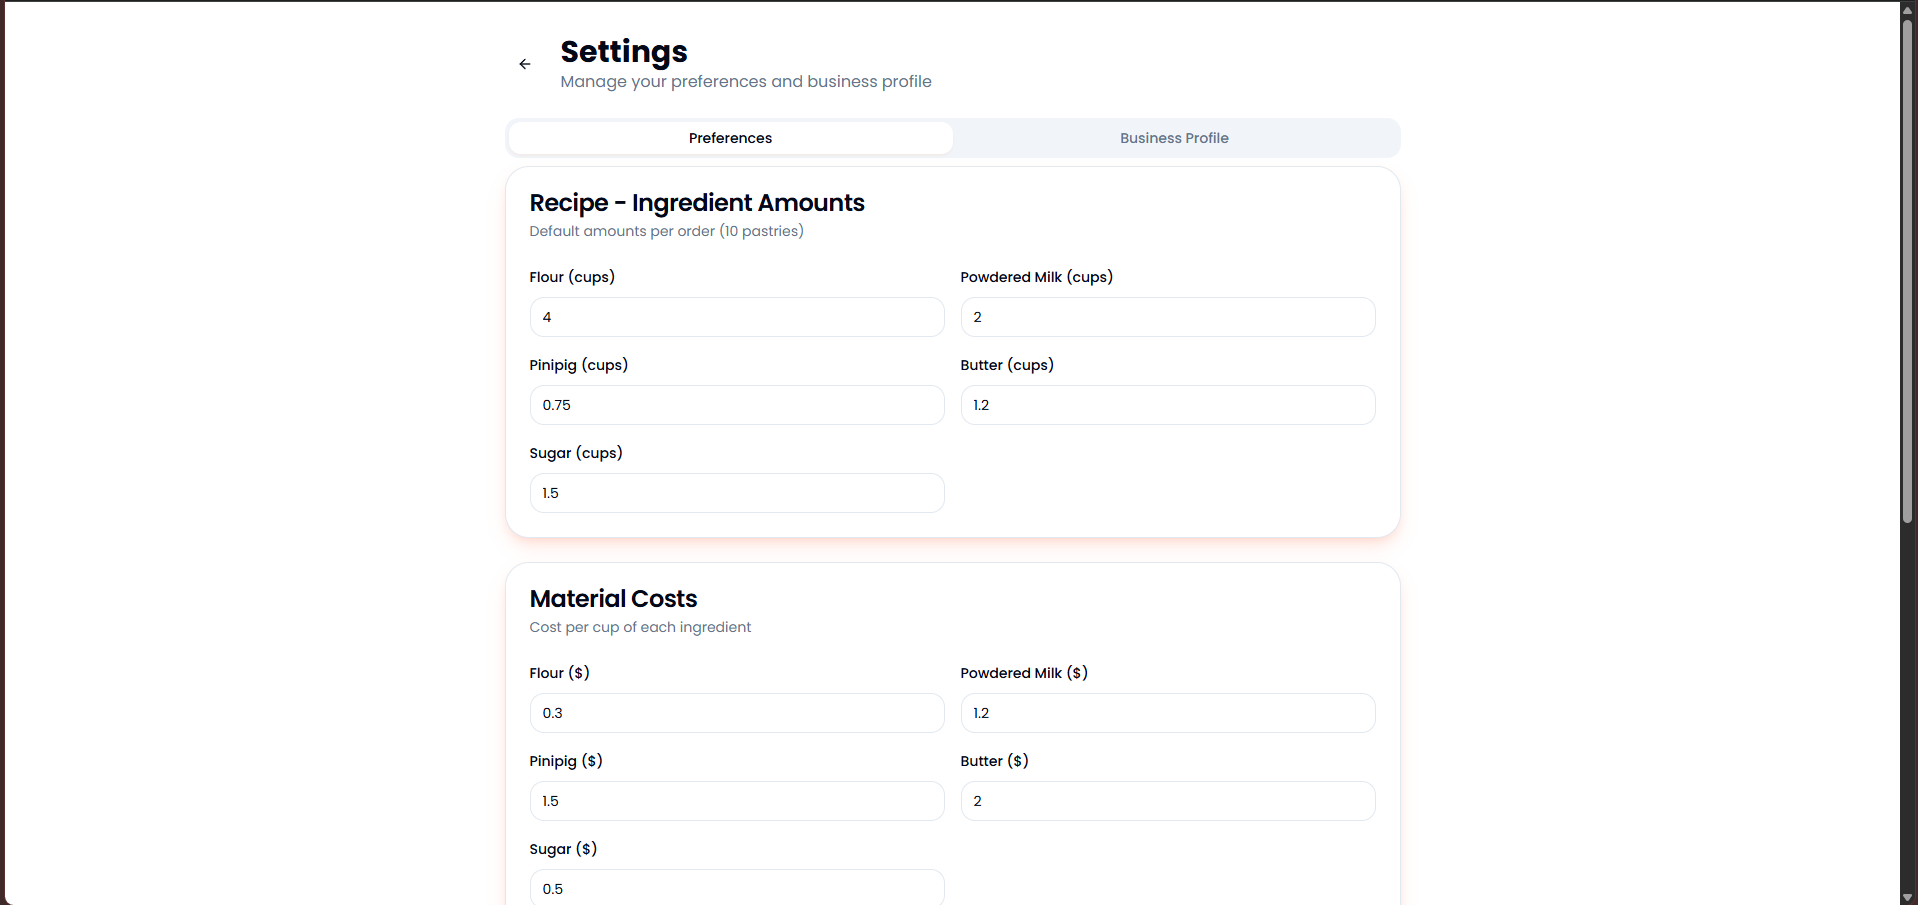This screenshot has height=905, width=1918.
Task: Click the Pinipig ($) cost input
Action: 737,801
